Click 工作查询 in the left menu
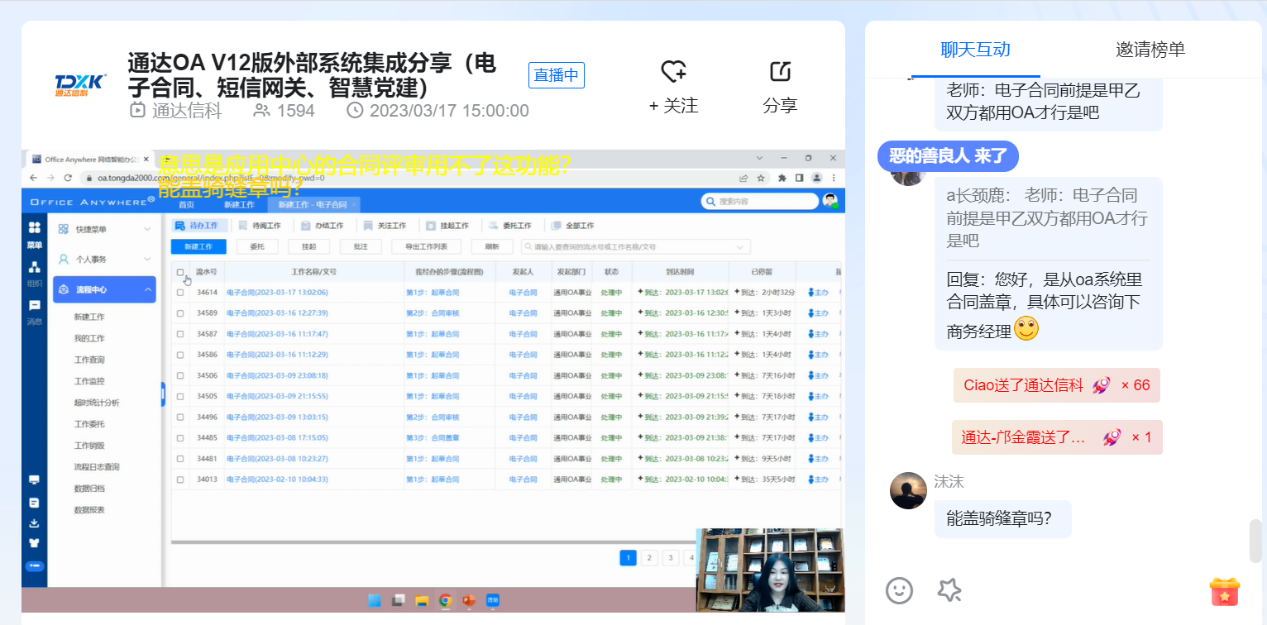Viewport: 1267px width, 625px height. 90,359
